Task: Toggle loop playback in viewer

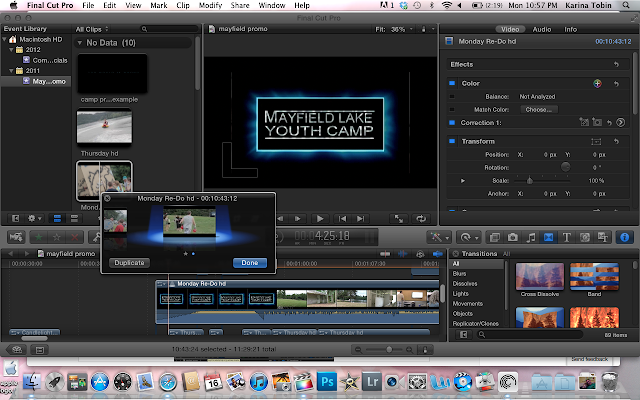Action: point(421,219)
